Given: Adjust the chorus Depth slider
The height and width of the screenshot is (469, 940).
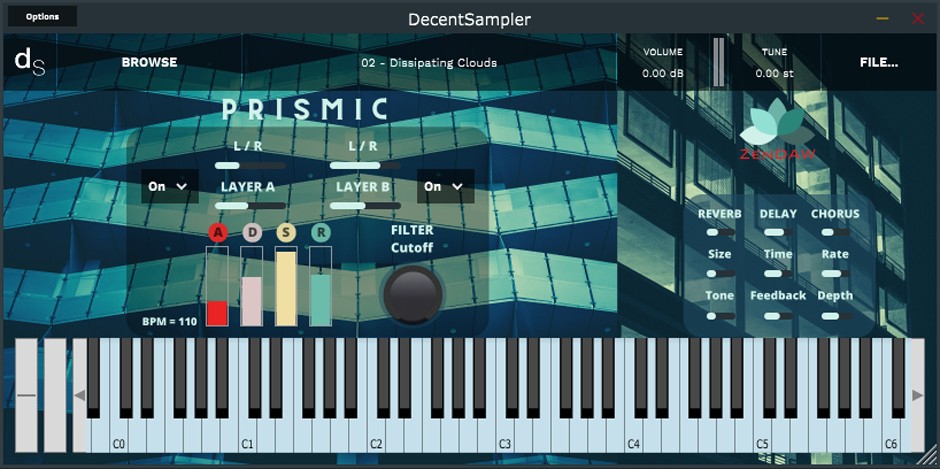Looking at the screenshot, I should point(835,315).
